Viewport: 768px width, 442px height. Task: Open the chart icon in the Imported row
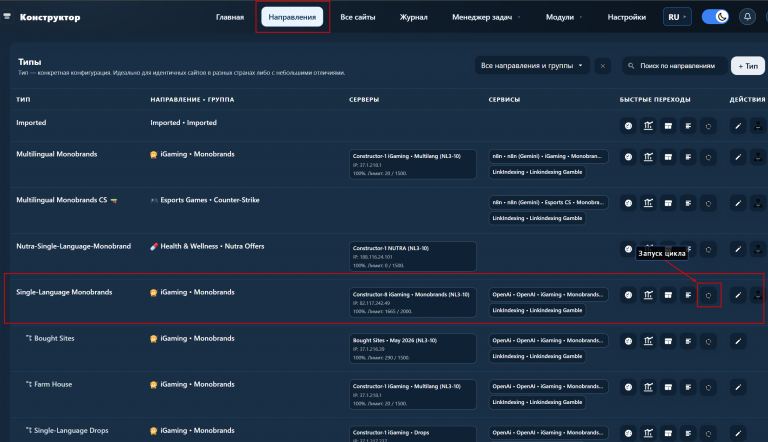648,126
